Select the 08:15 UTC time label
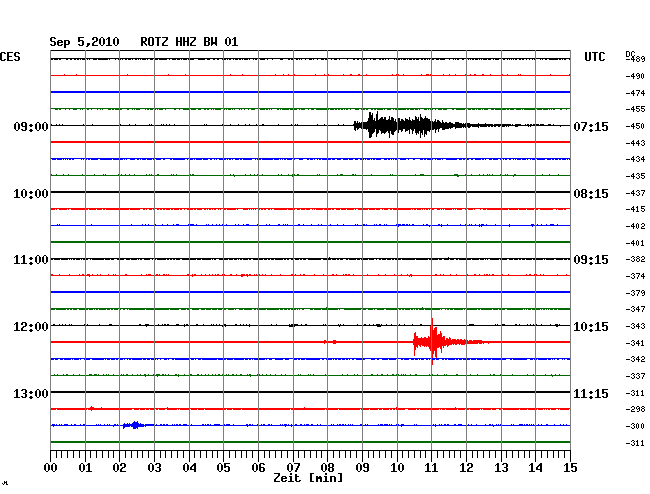650x494 pixels. click(x=591, y=194)
